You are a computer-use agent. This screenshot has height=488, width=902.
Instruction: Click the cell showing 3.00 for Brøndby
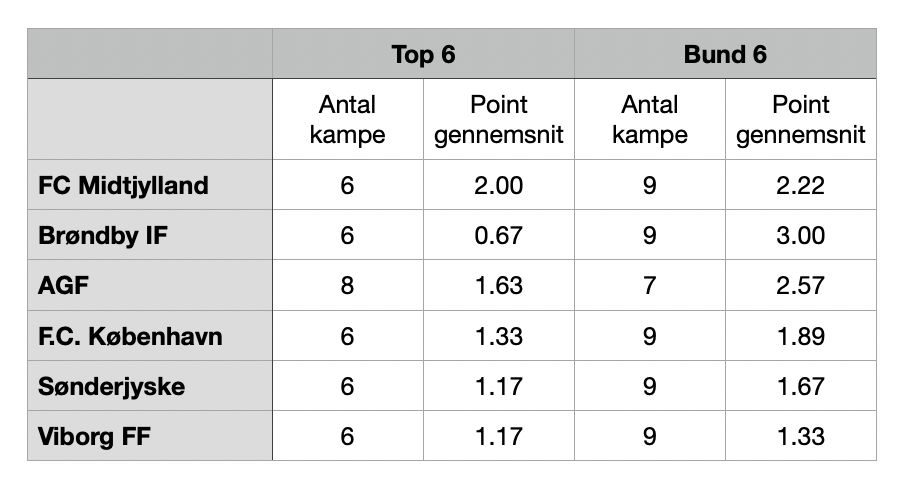point(801,235)
